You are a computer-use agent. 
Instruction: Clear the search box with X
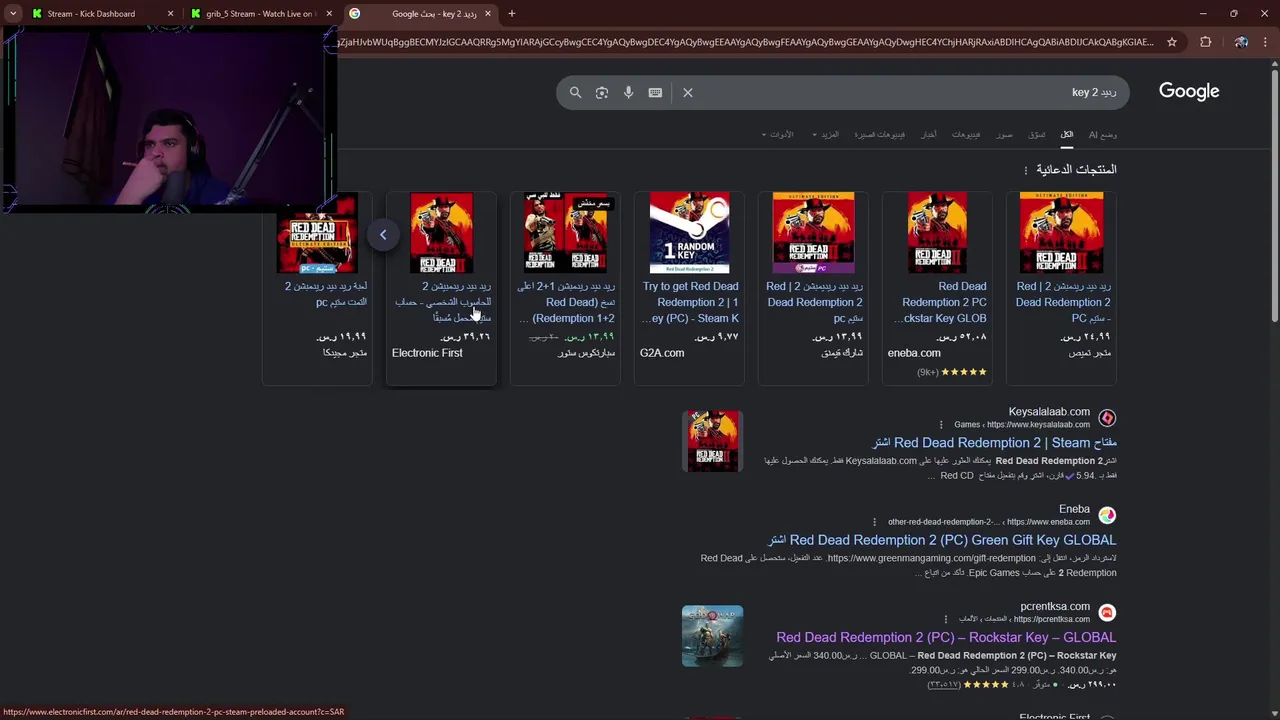[x=688, y=92]
